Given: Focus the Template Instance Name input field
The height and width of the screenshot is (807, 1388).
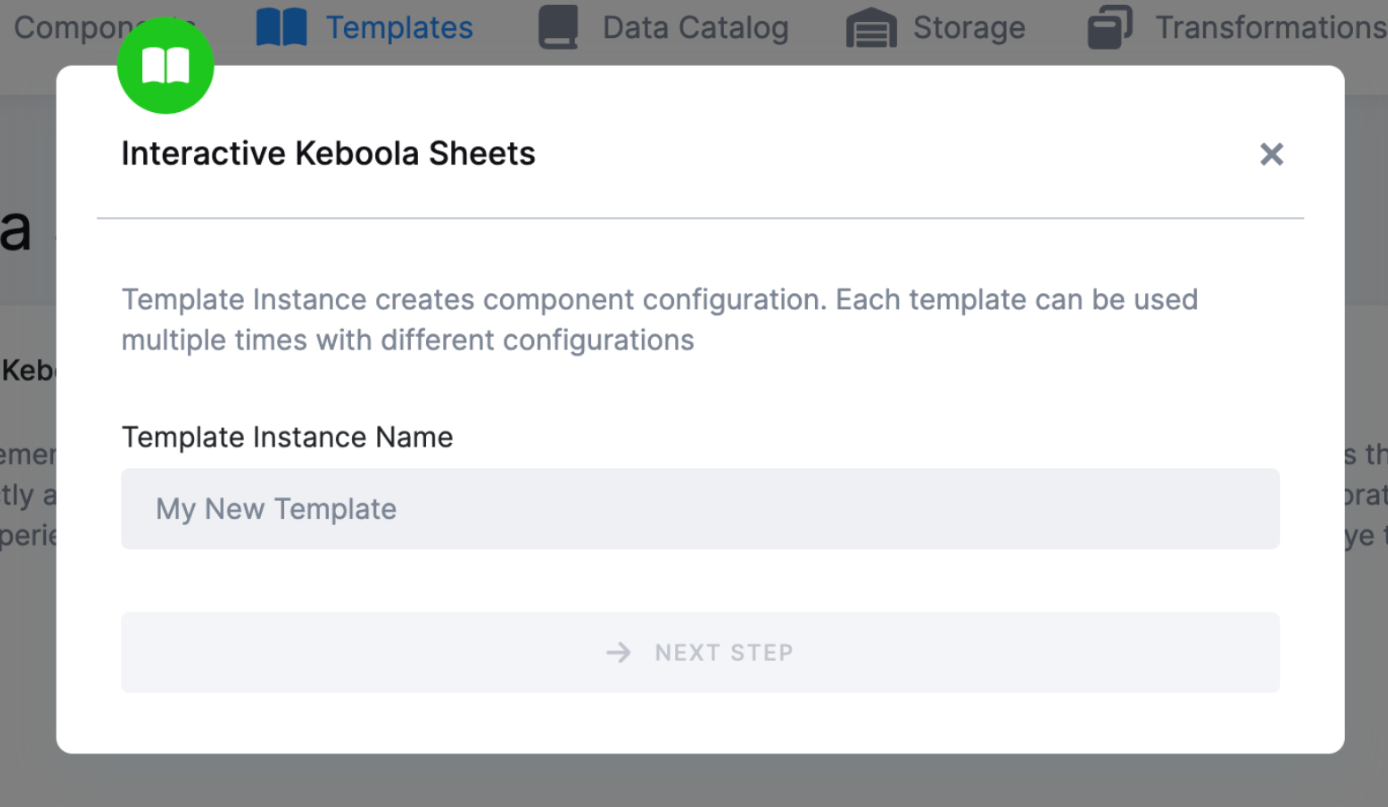Looking at the screenshot, I should 700,509.
